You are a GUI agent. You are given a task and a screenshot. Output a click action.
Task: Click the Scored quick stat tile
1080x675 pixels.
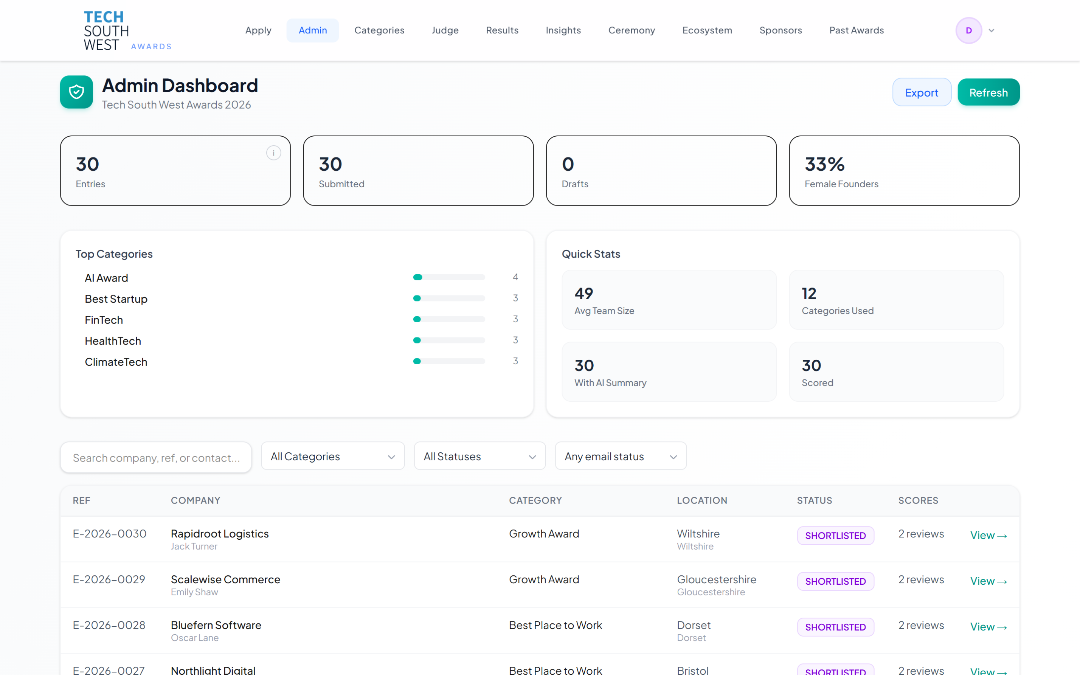point(896,372)
